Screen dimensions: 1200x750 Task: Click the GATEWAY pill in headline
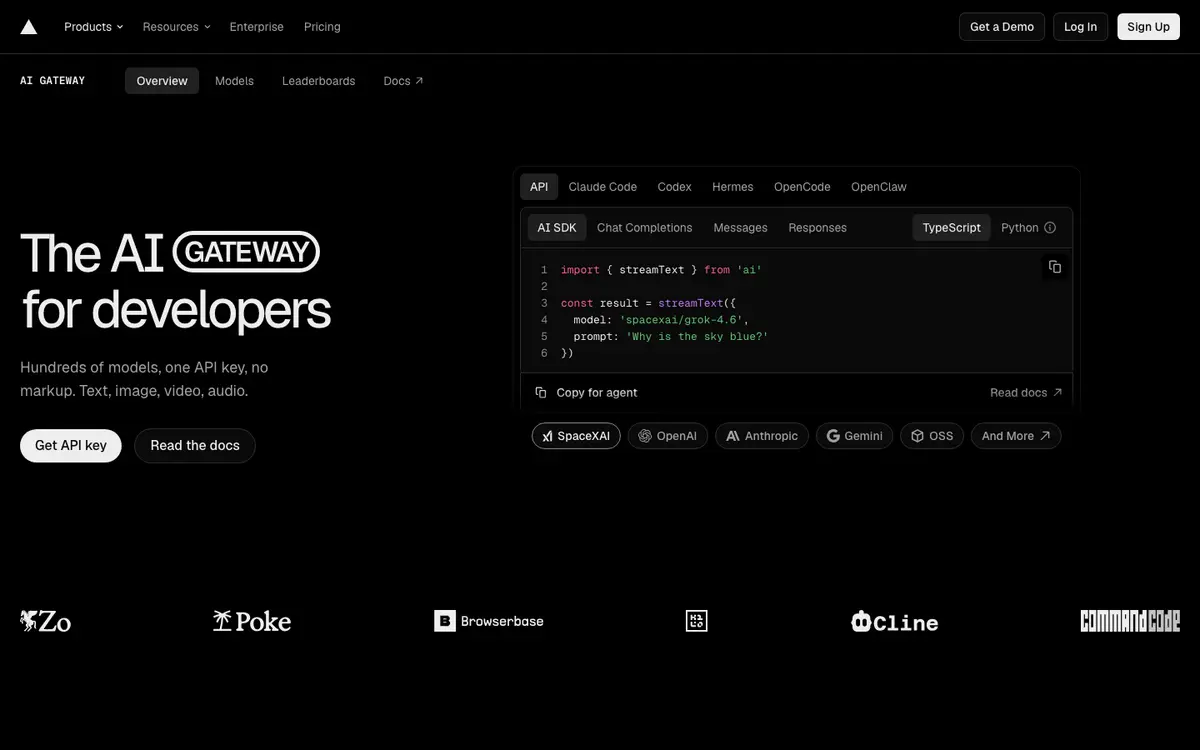[246, 252]
